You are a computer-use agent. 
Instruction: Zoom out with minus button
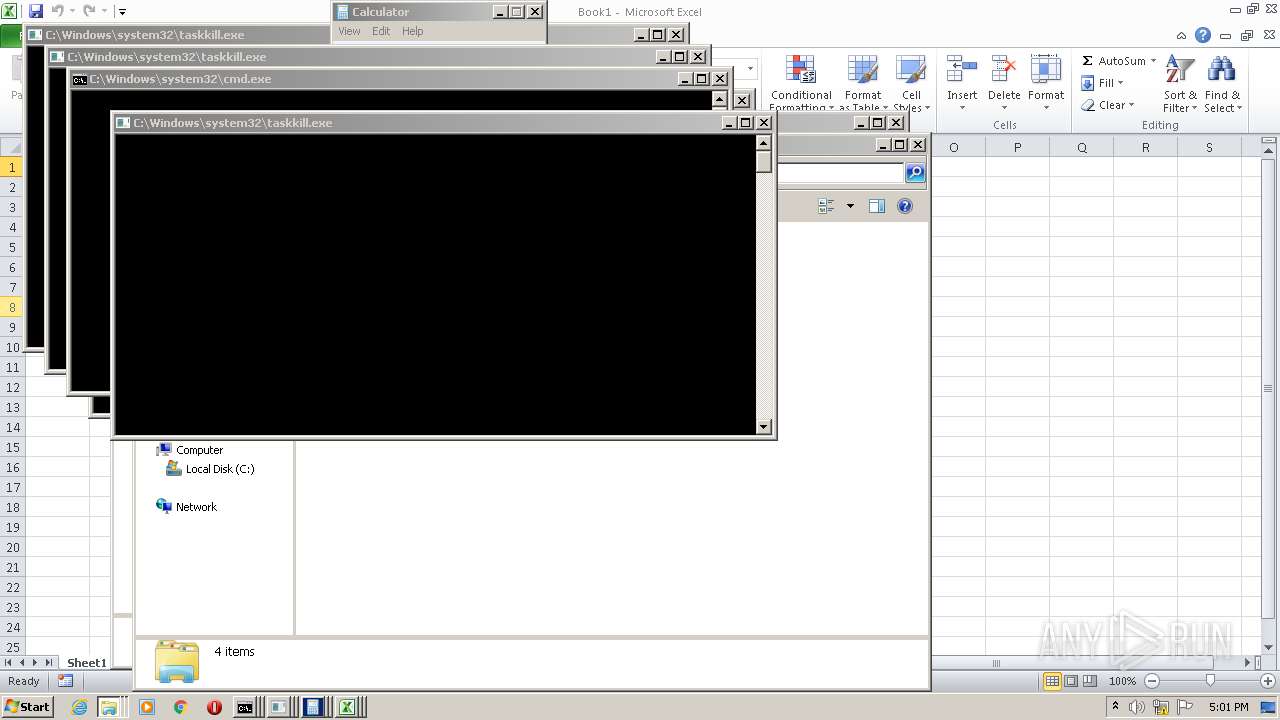[x=1151, y=681]
